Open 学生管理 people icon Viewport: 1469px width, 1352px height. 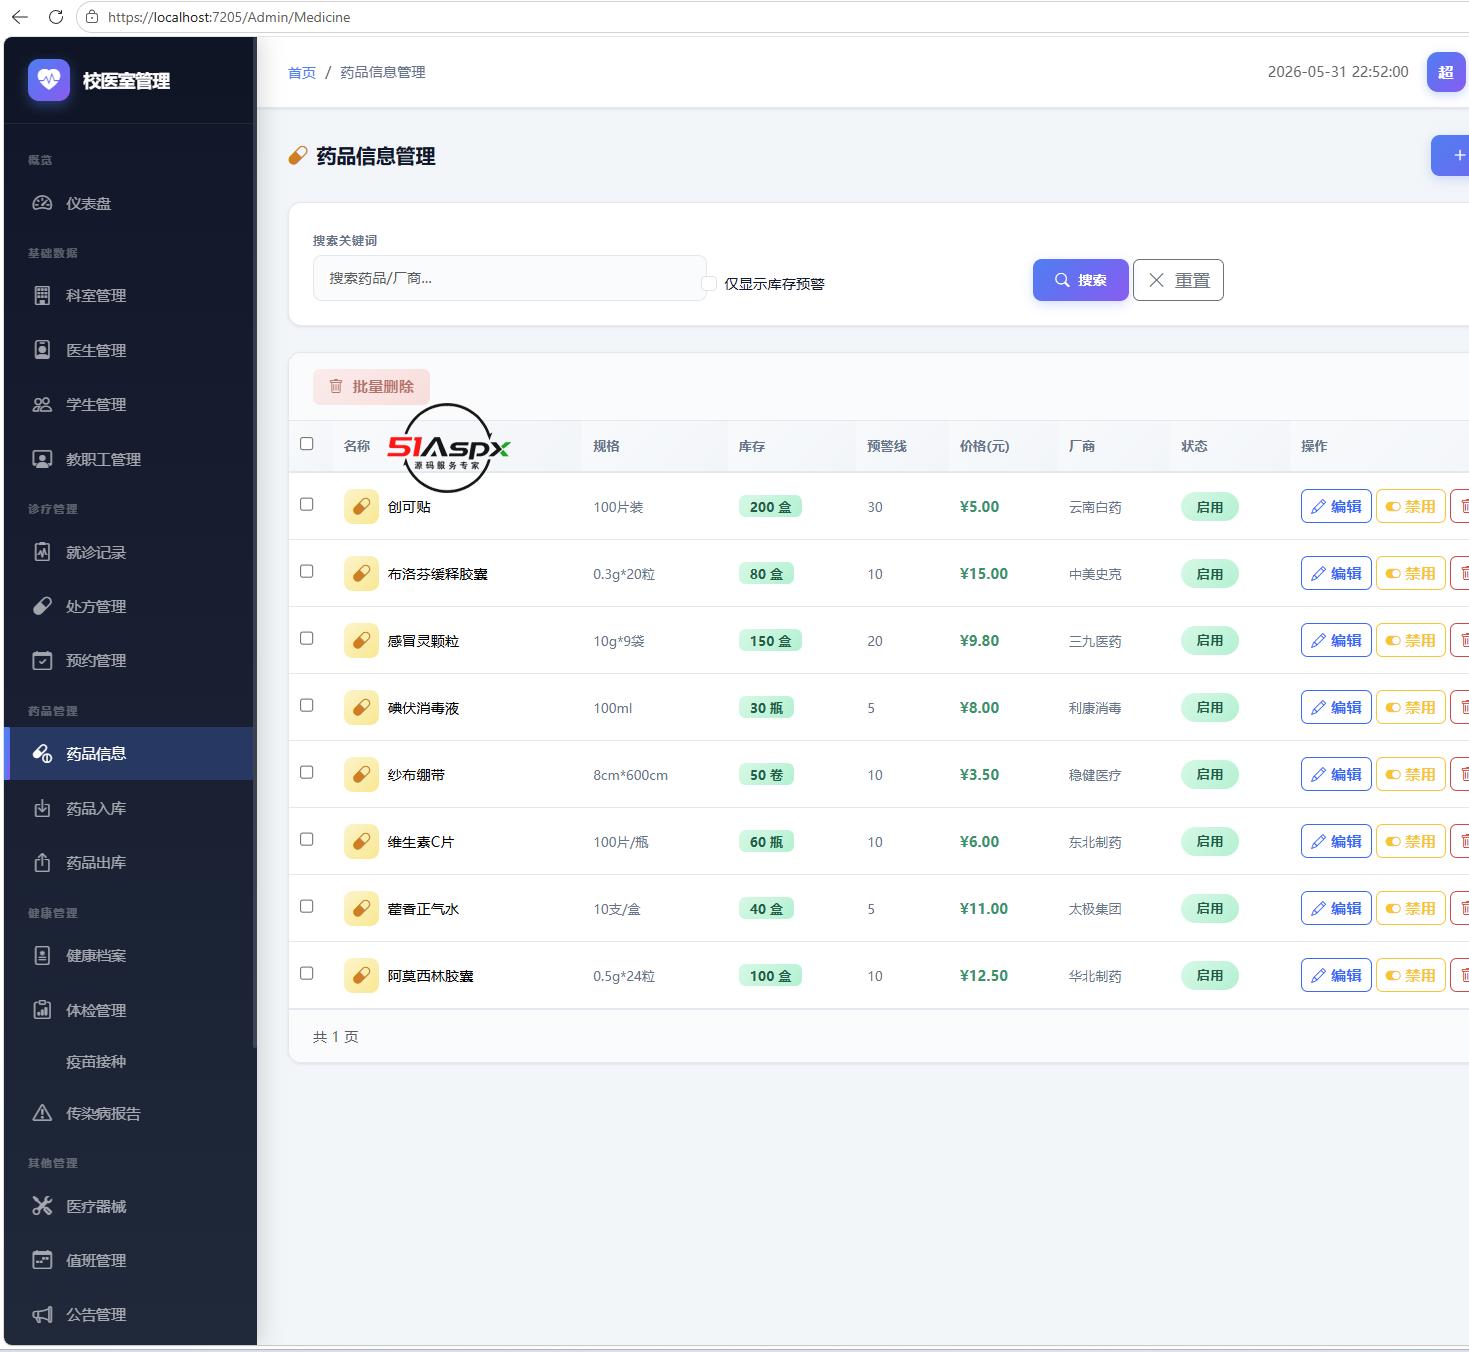(42, 404)
